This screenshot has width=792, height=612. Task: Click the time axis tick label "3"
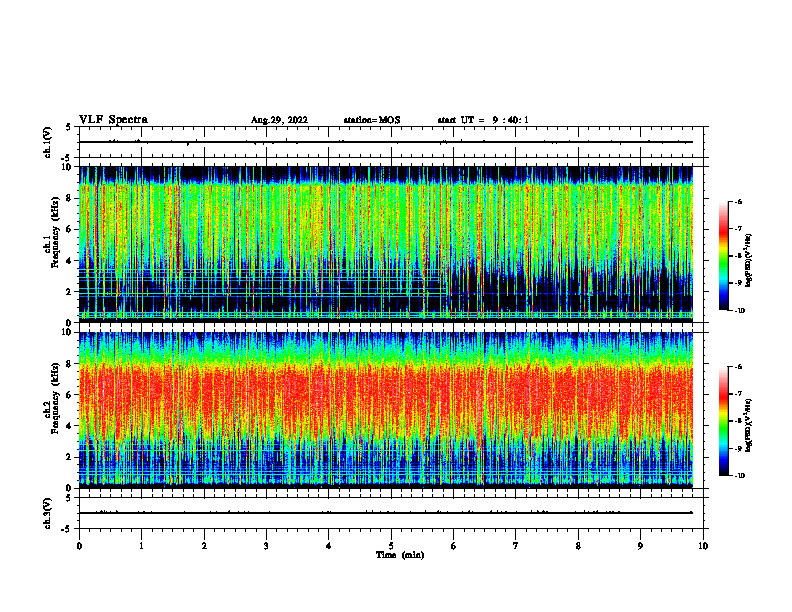click(x=266, y=546)
